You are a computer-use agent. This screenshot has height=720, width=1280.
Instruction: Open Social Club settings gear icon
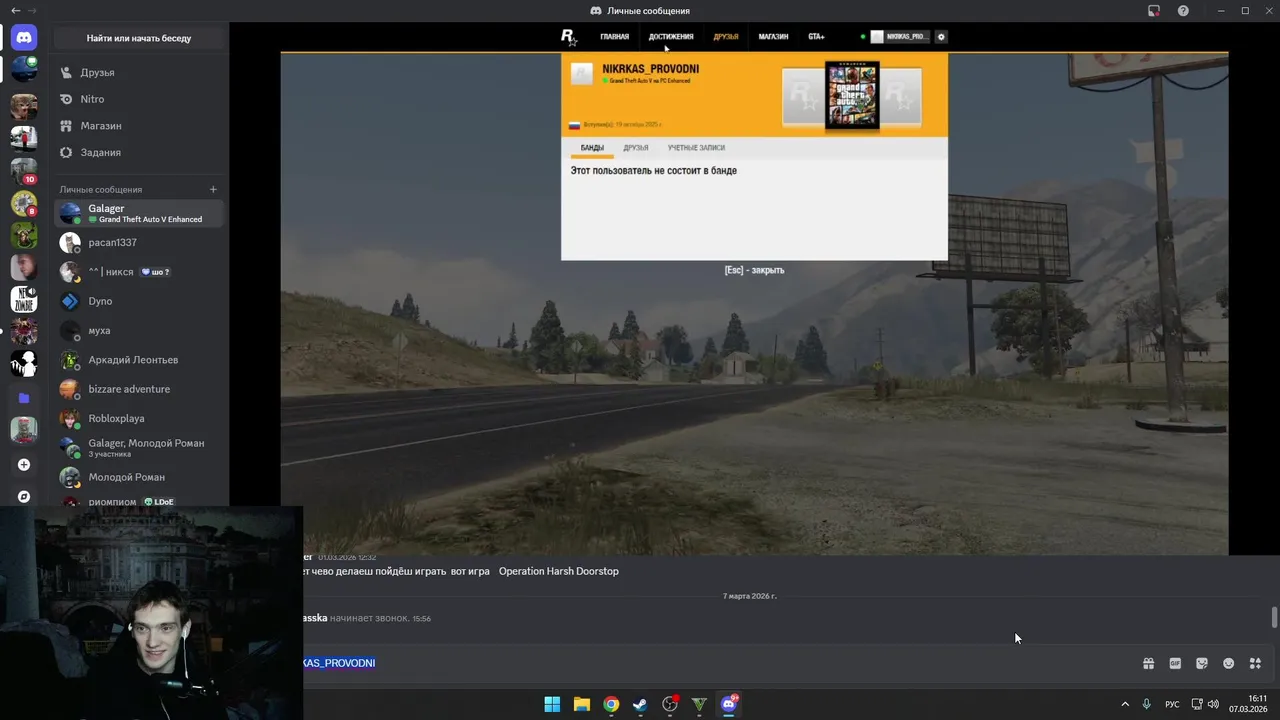coord(941,37)
